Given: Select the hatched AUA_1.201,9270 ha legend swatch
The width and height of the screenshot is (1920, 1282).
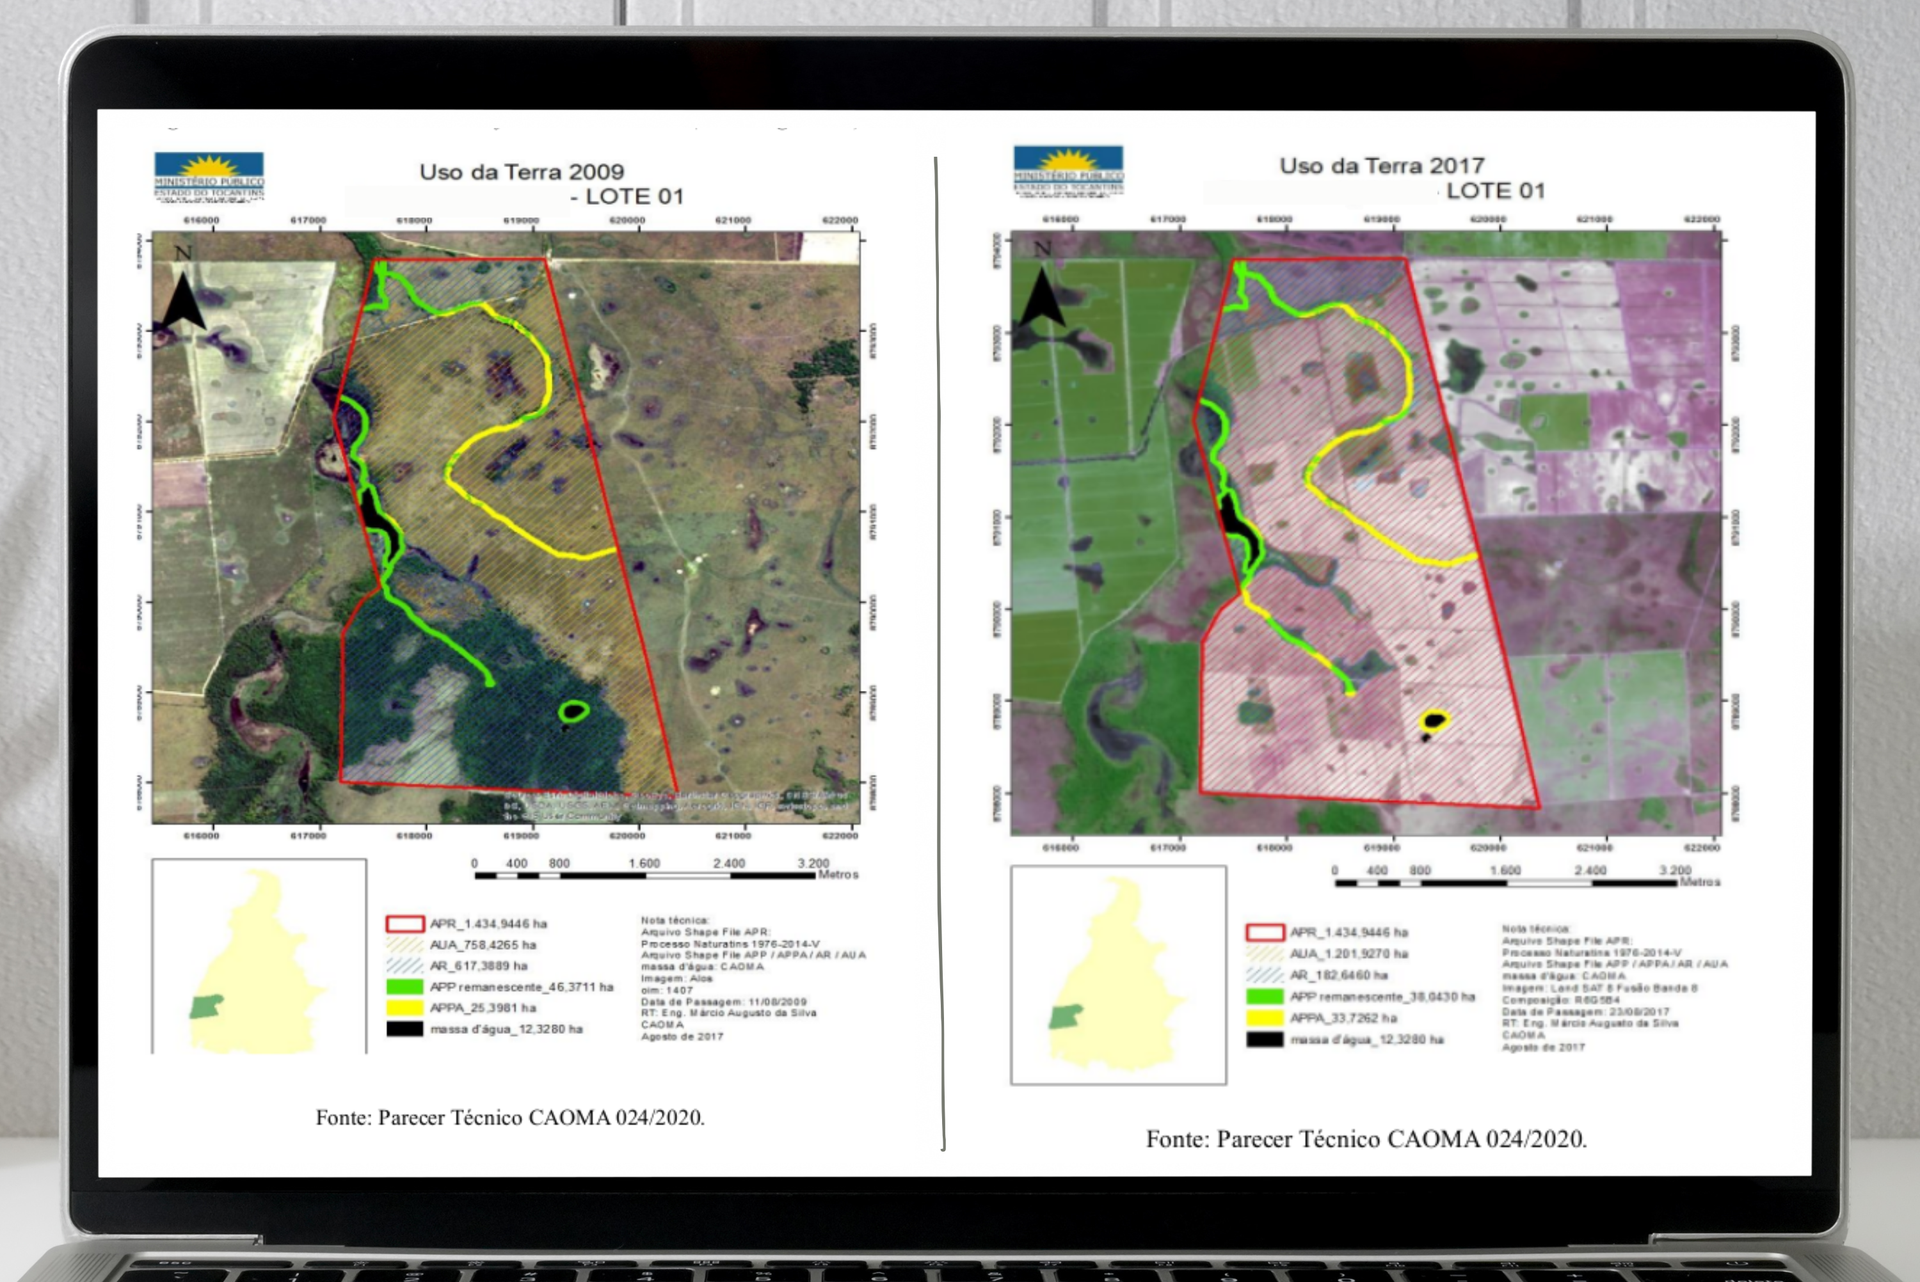Looking at the screenshot, I should coord(1265,954).
